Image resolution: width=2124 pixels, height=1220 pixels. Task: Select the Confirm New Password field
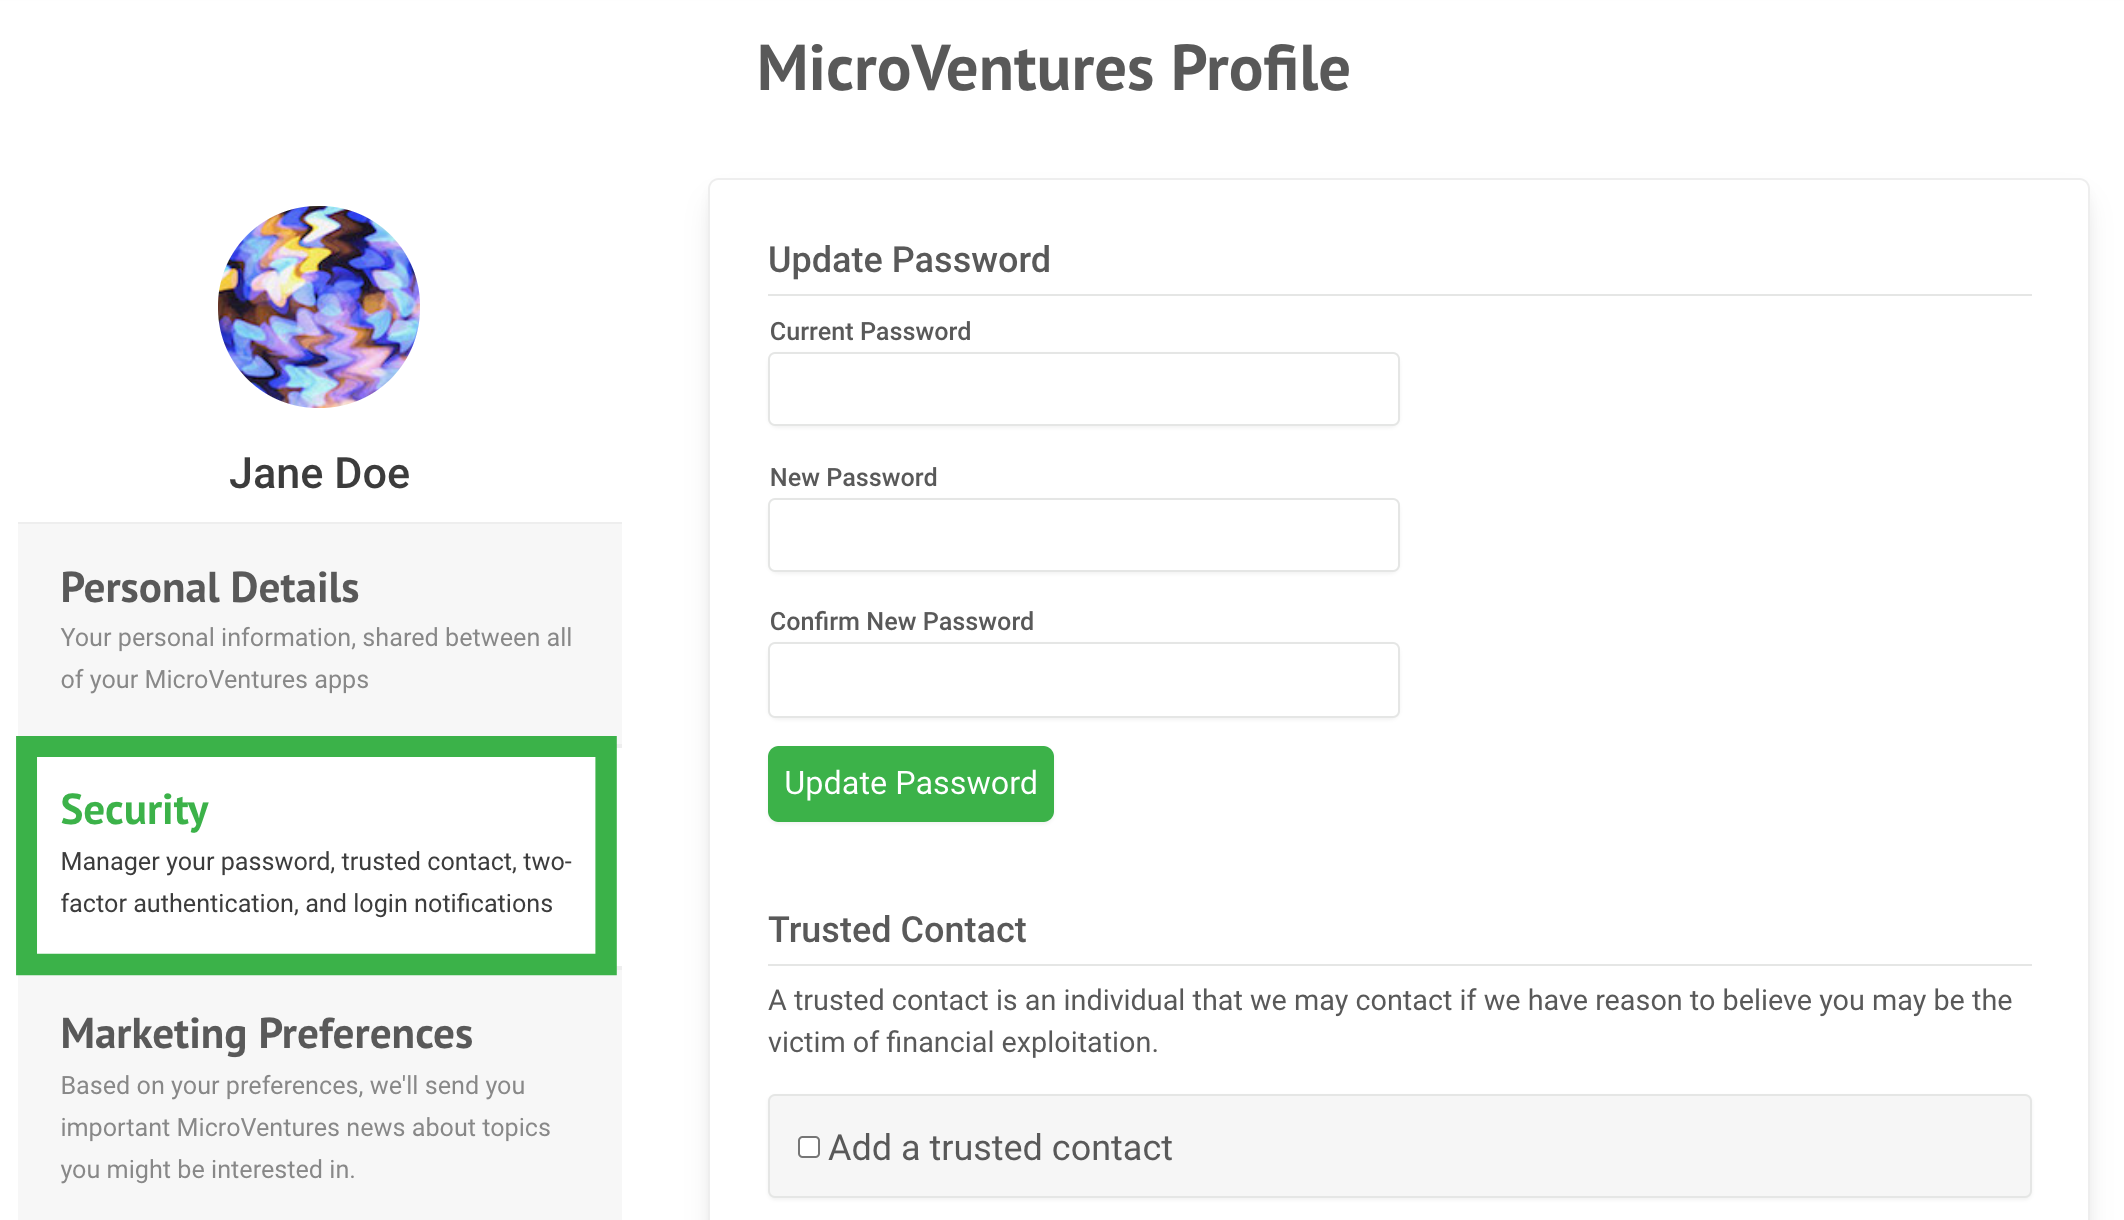point(1083,680)
